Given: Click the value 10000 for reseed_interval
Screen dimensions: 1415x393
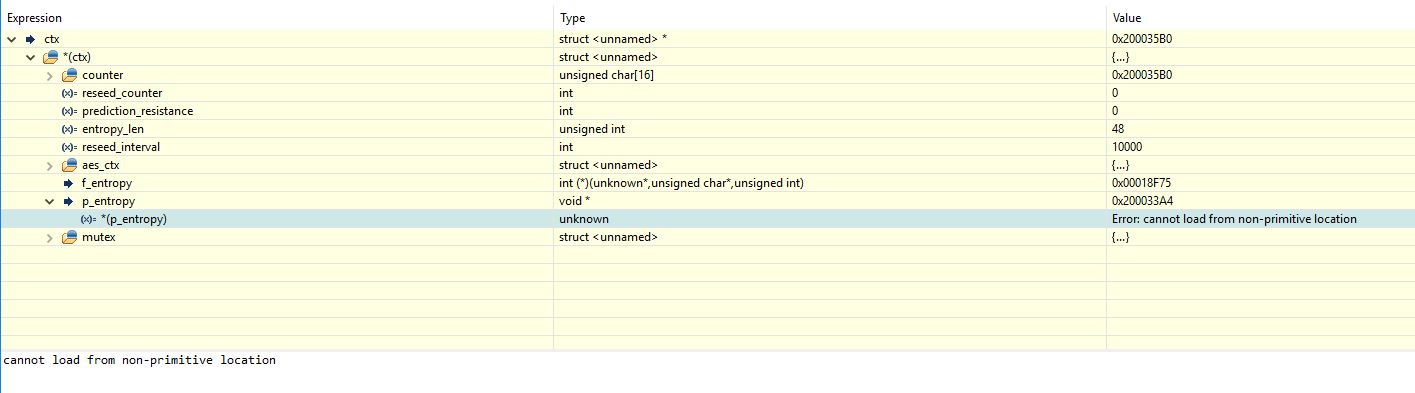Looking at the screenshot, I should [1127, 147].
